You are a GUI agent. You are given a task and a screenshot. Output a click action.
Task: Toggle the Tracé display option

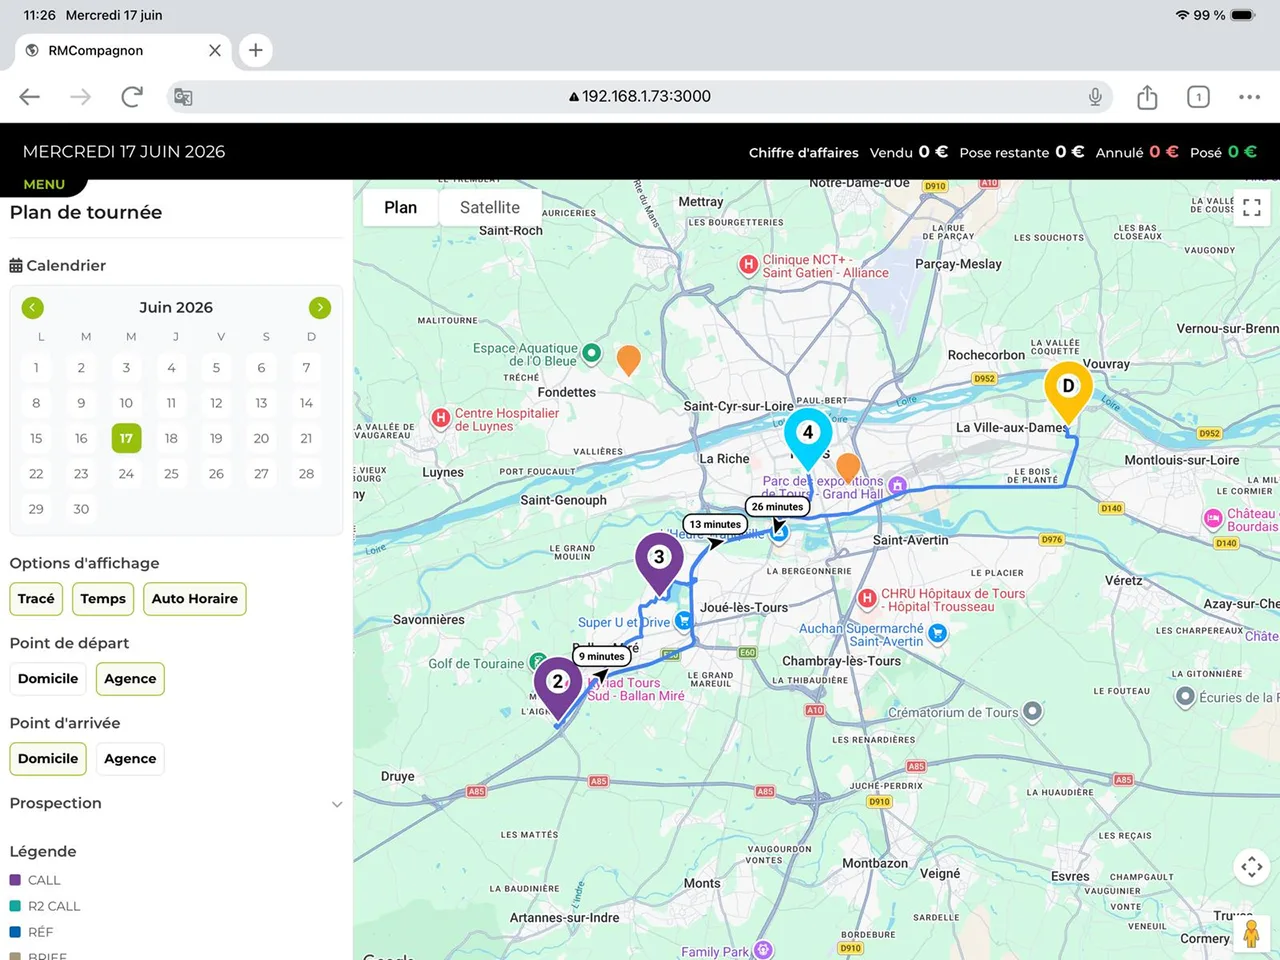(x=36, y=599)
